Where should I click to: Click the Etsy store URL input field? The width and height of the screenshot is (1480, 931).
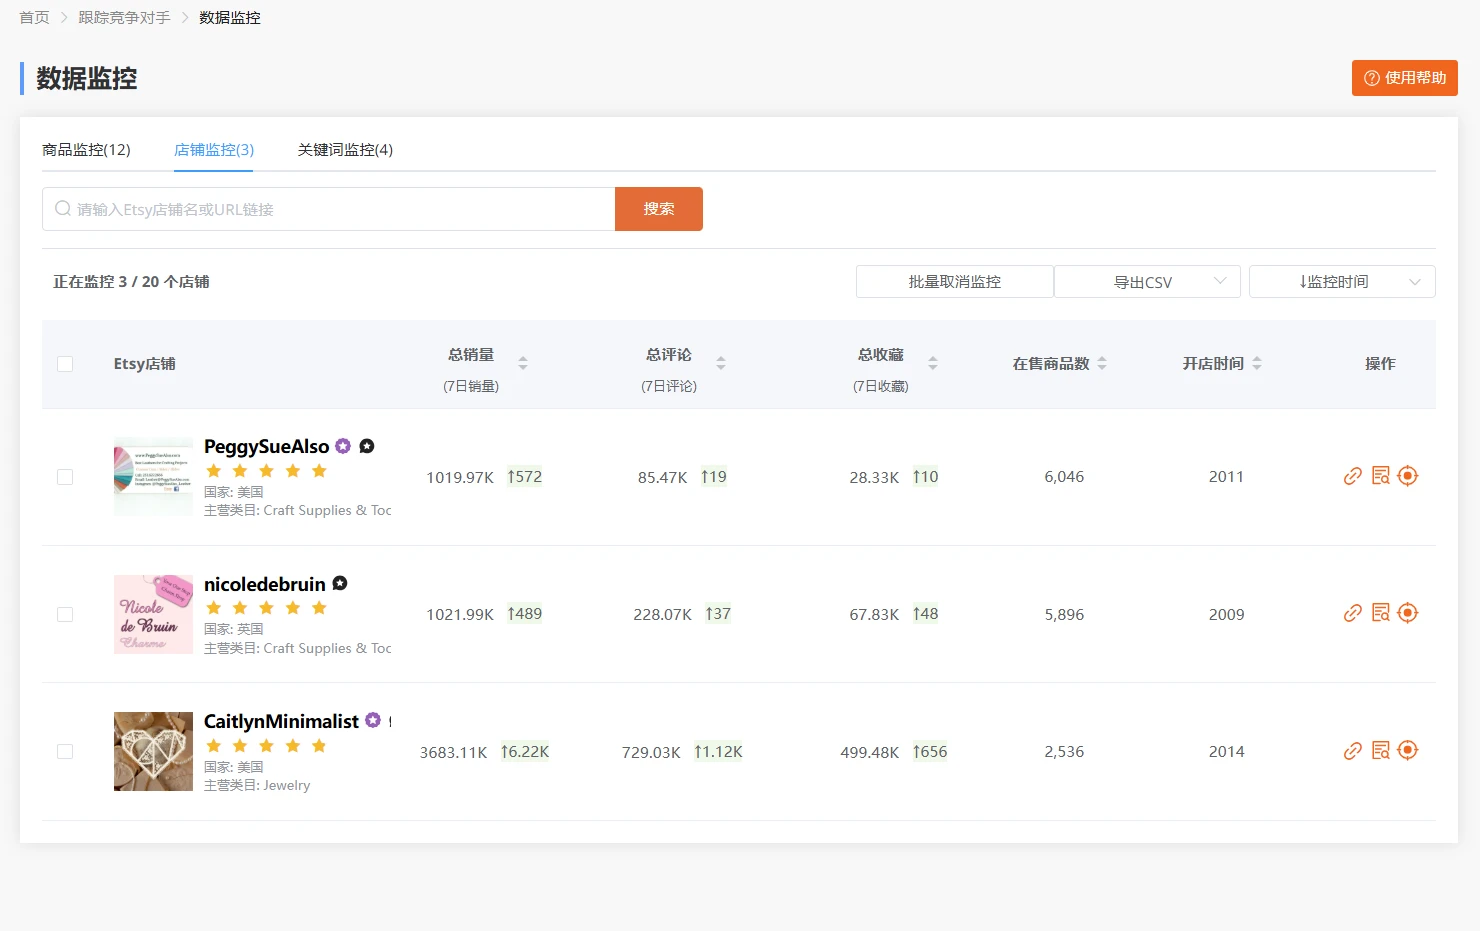click(330, 208)
